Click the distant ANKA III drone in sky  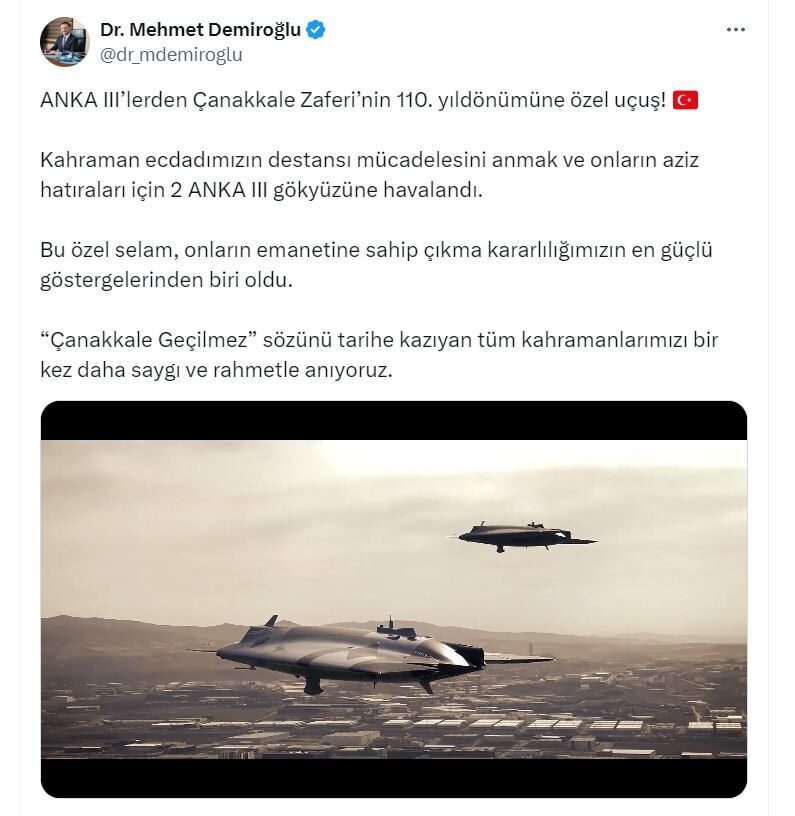(523, 537)
